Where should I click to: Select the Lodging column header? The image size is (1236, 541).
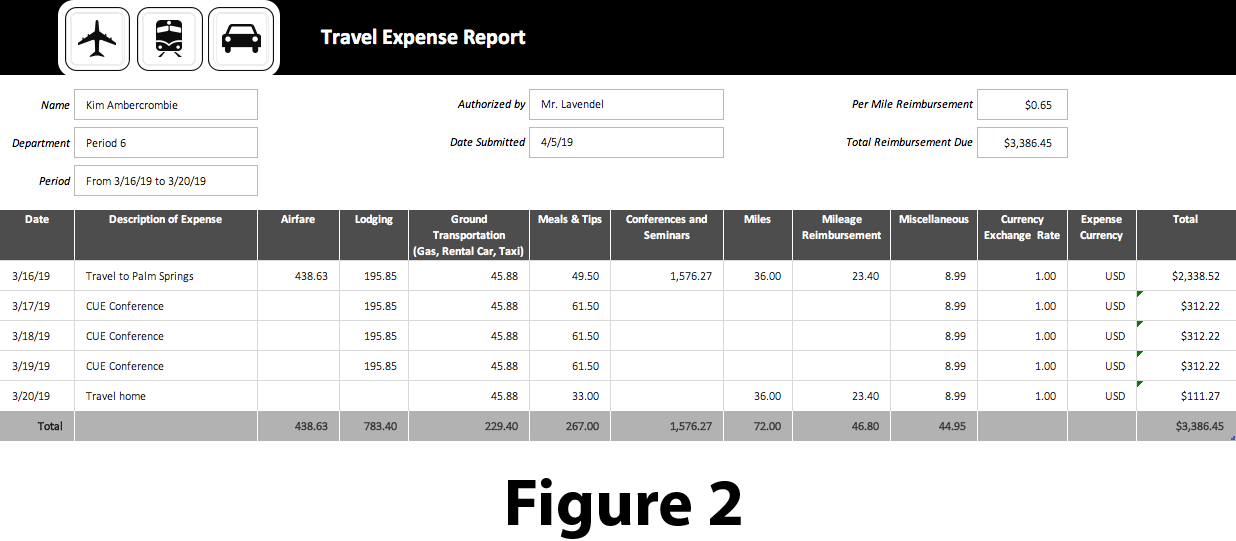coord(374,220)
